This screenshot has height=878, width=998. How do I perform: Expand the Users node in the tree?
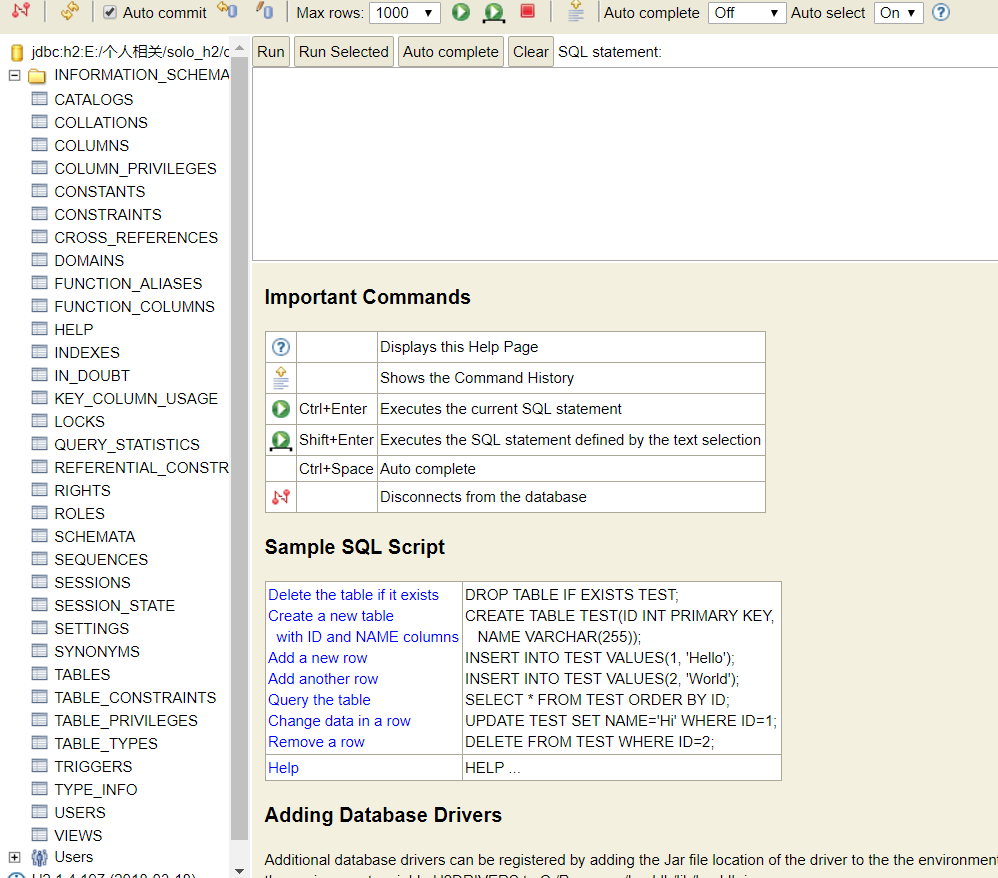[x=14, y=857]
